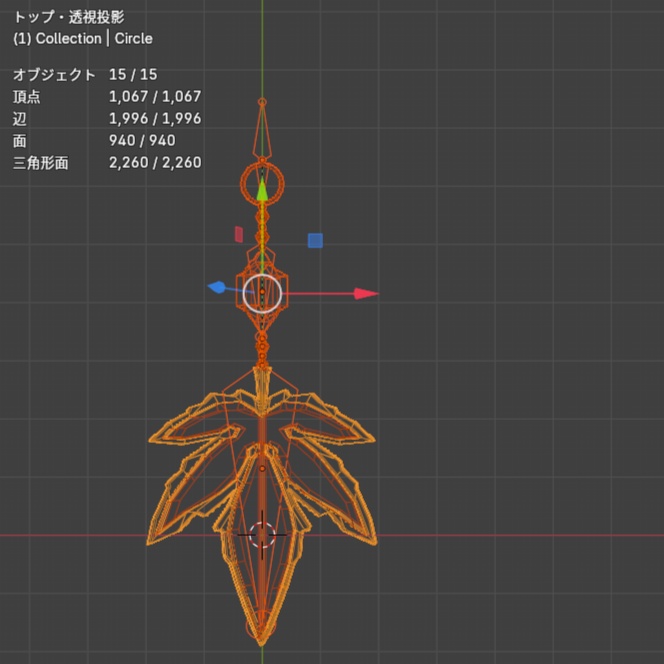Click the red square plane-constraint gizmo handle
Image resolution: width=664 pixels, height=664 pixels.
point(239,234)
